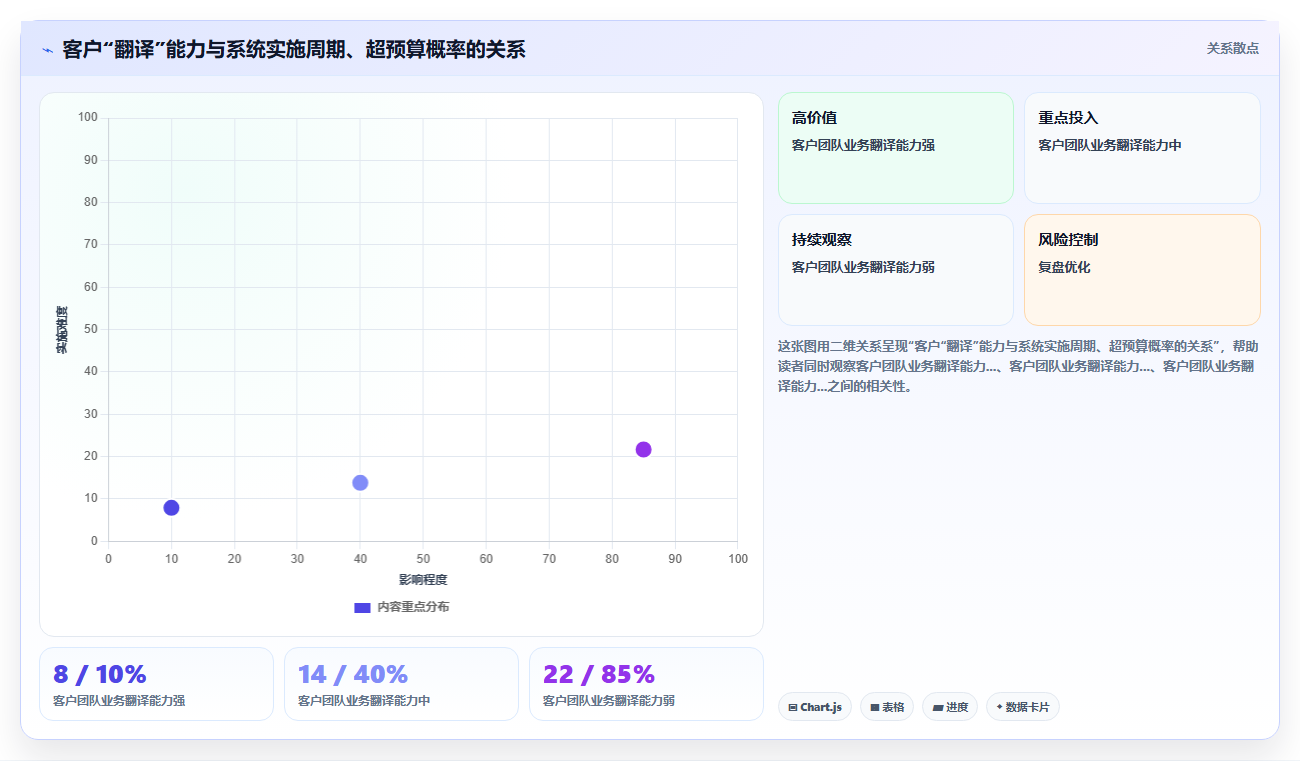Click the 实施难度 y-axis title
The height and width of the screenshot is (761, 1300).
point(62,329)
